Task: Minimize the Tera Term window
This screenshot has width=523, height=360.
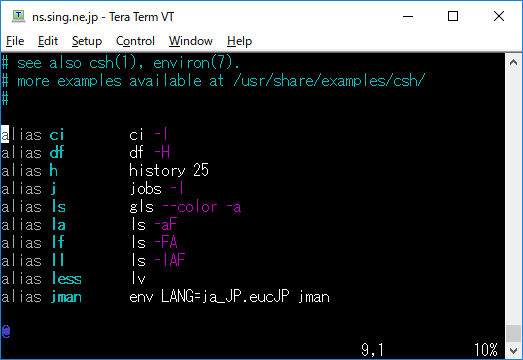Action: click(x=408, y=16)
